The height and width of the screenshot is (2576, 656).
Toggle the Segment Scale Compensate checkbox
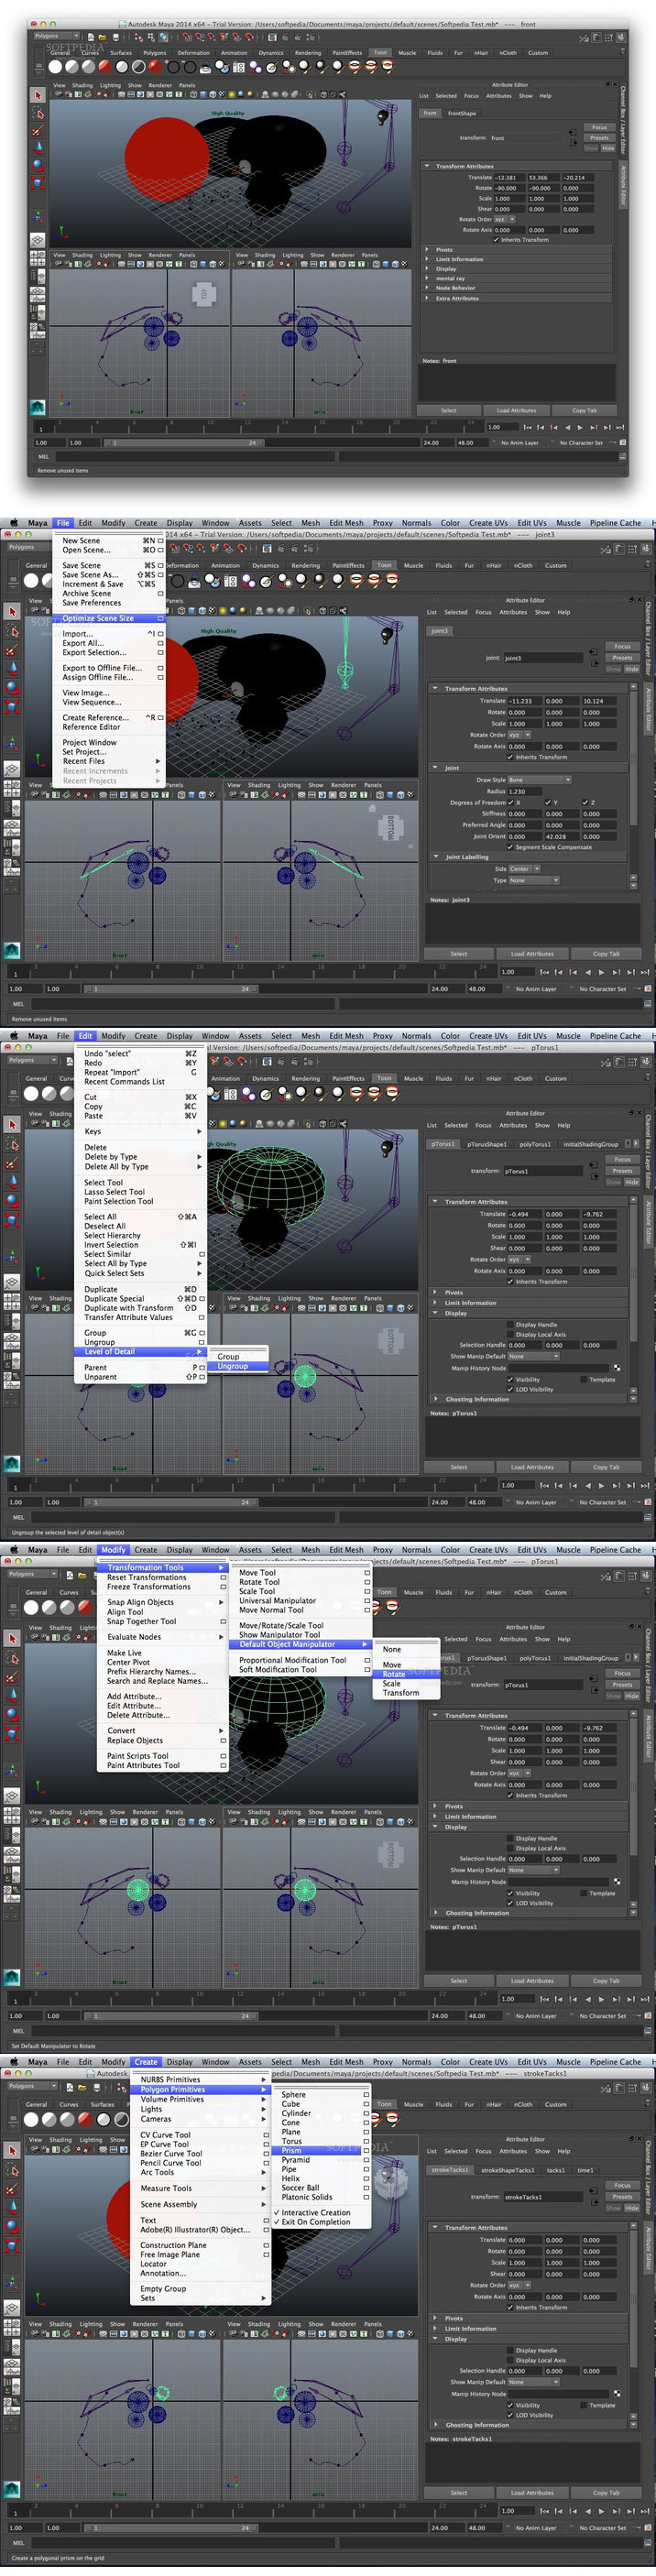click(511, 847)
